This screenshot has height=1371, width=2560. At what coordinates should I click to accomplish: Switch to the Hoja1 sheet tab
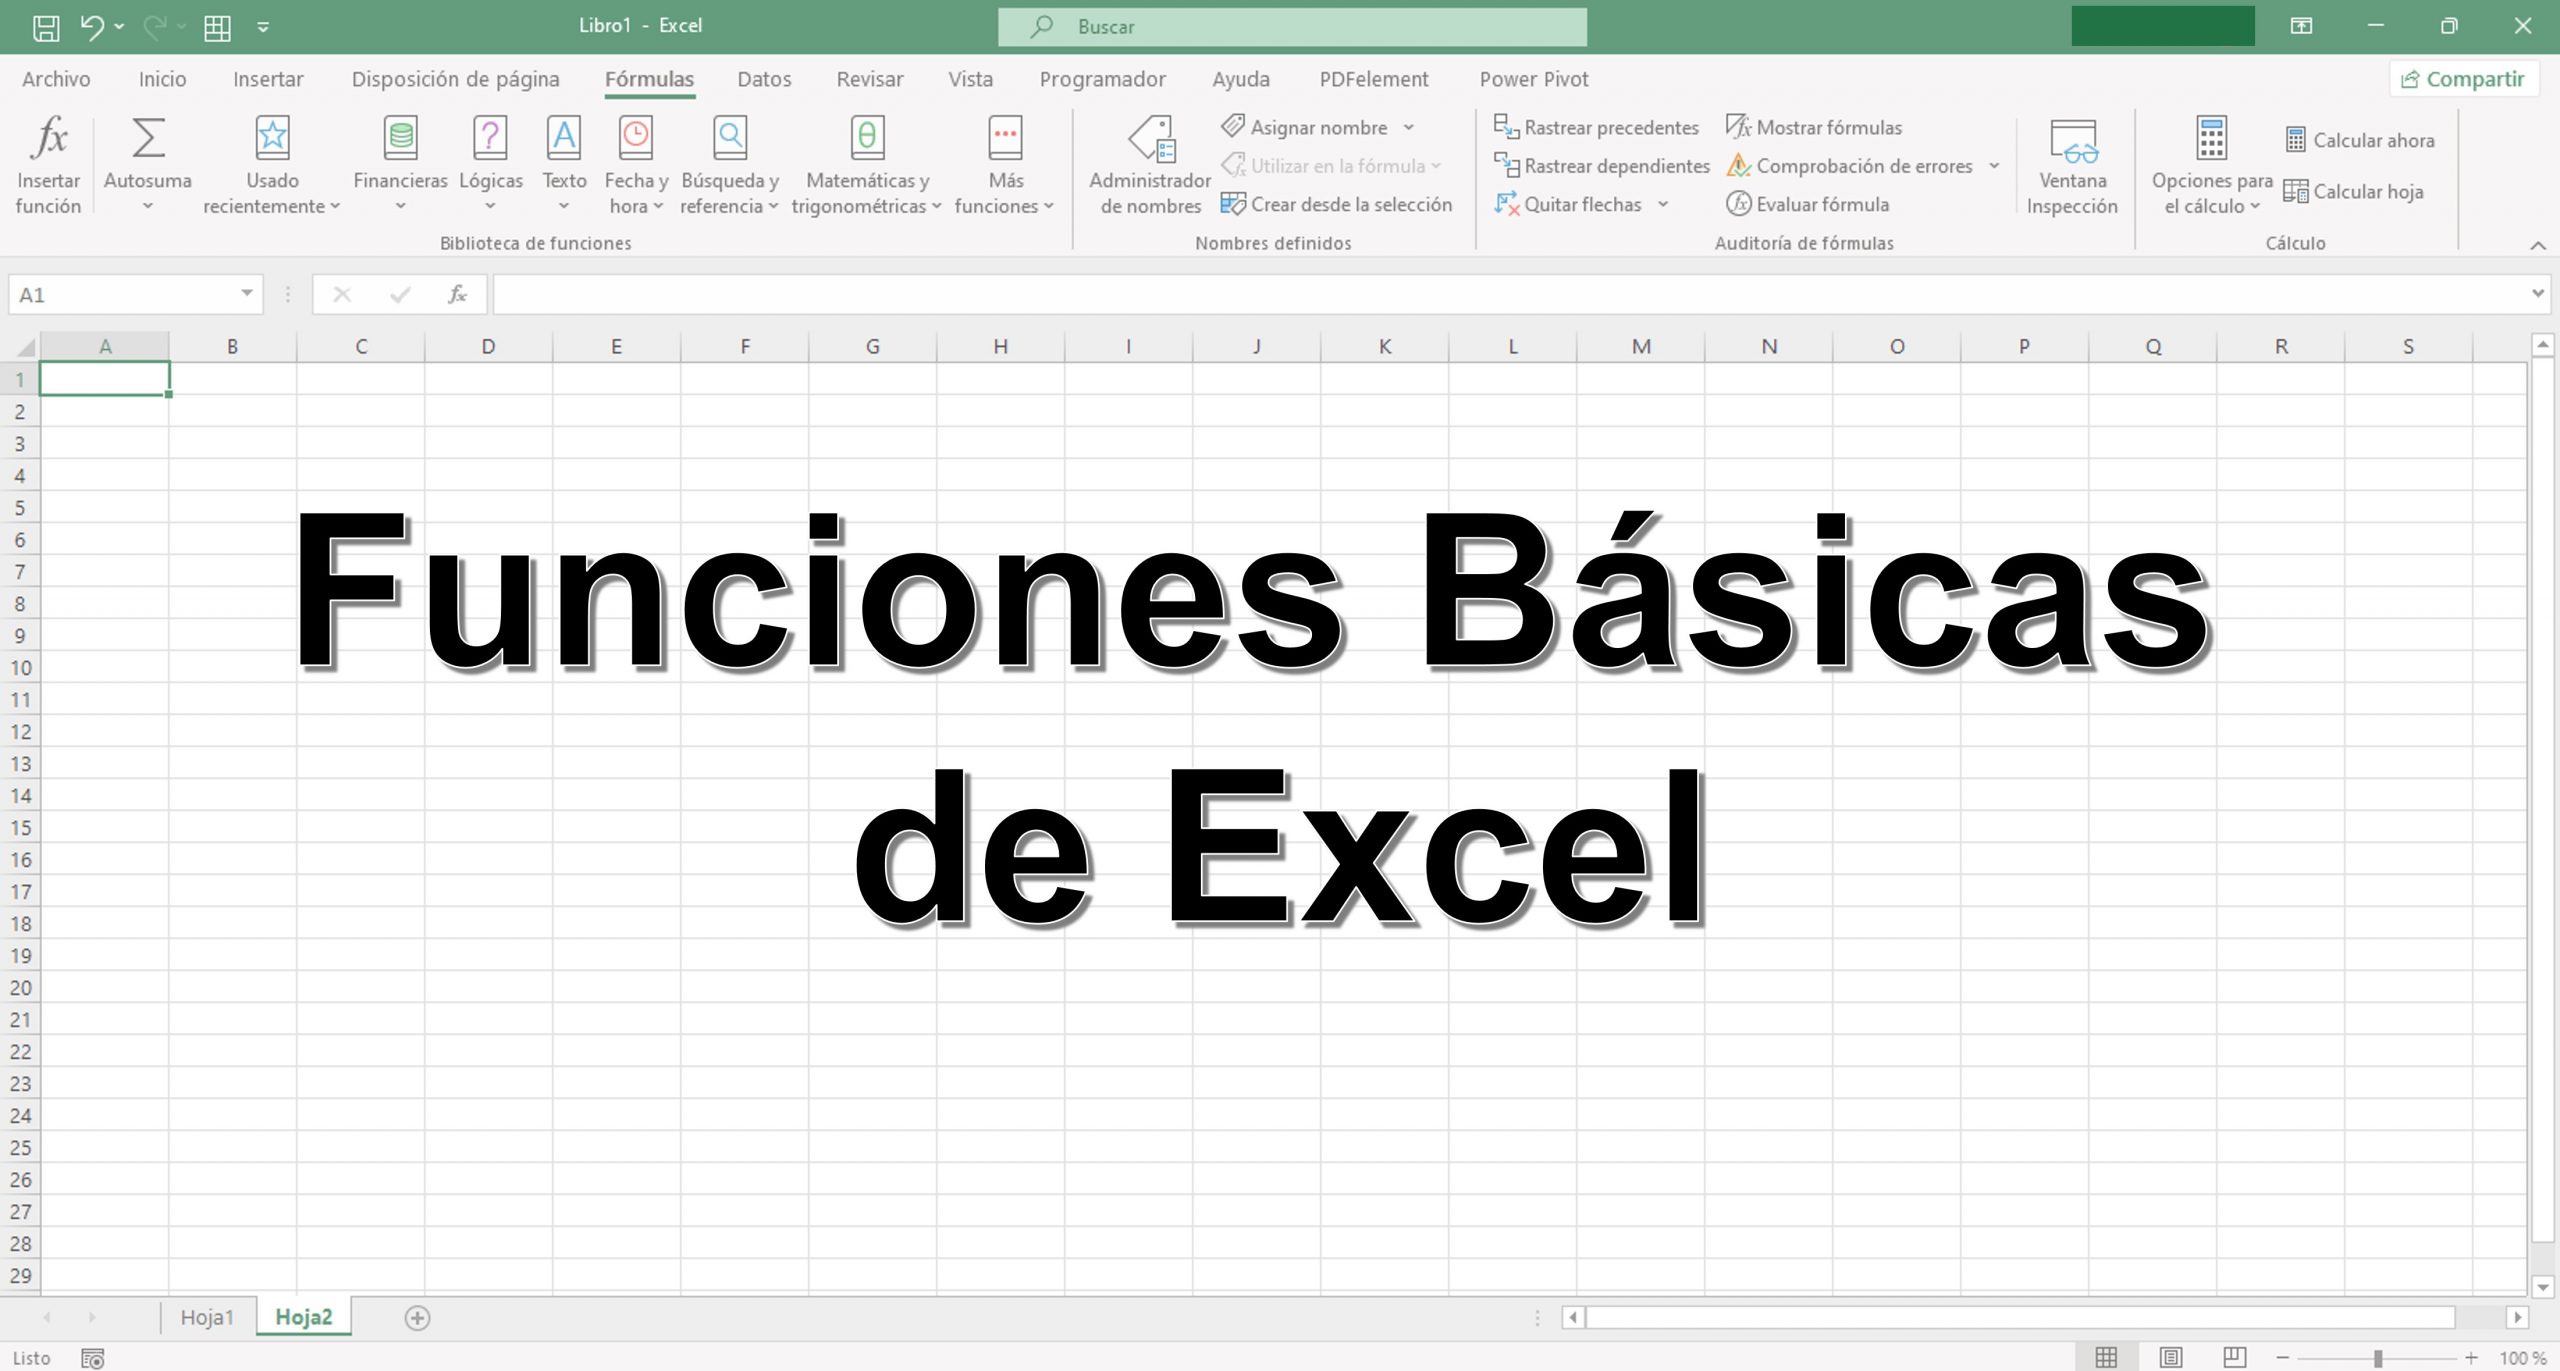point(207,1317)
